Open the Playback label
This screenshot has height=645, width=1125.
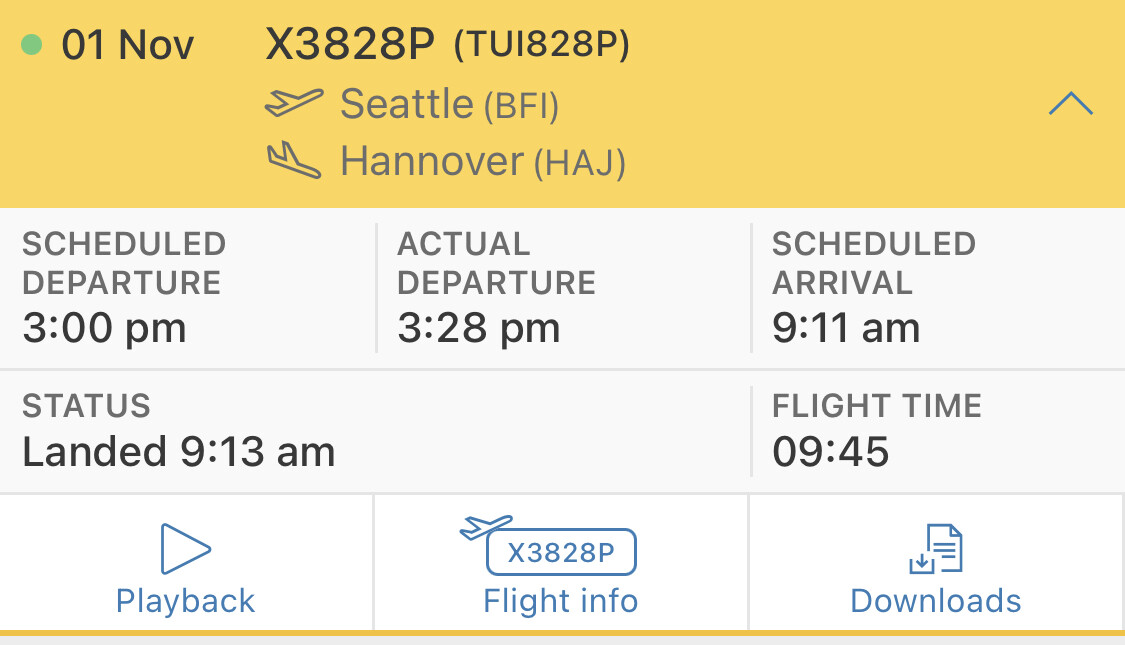click(186, 601)
